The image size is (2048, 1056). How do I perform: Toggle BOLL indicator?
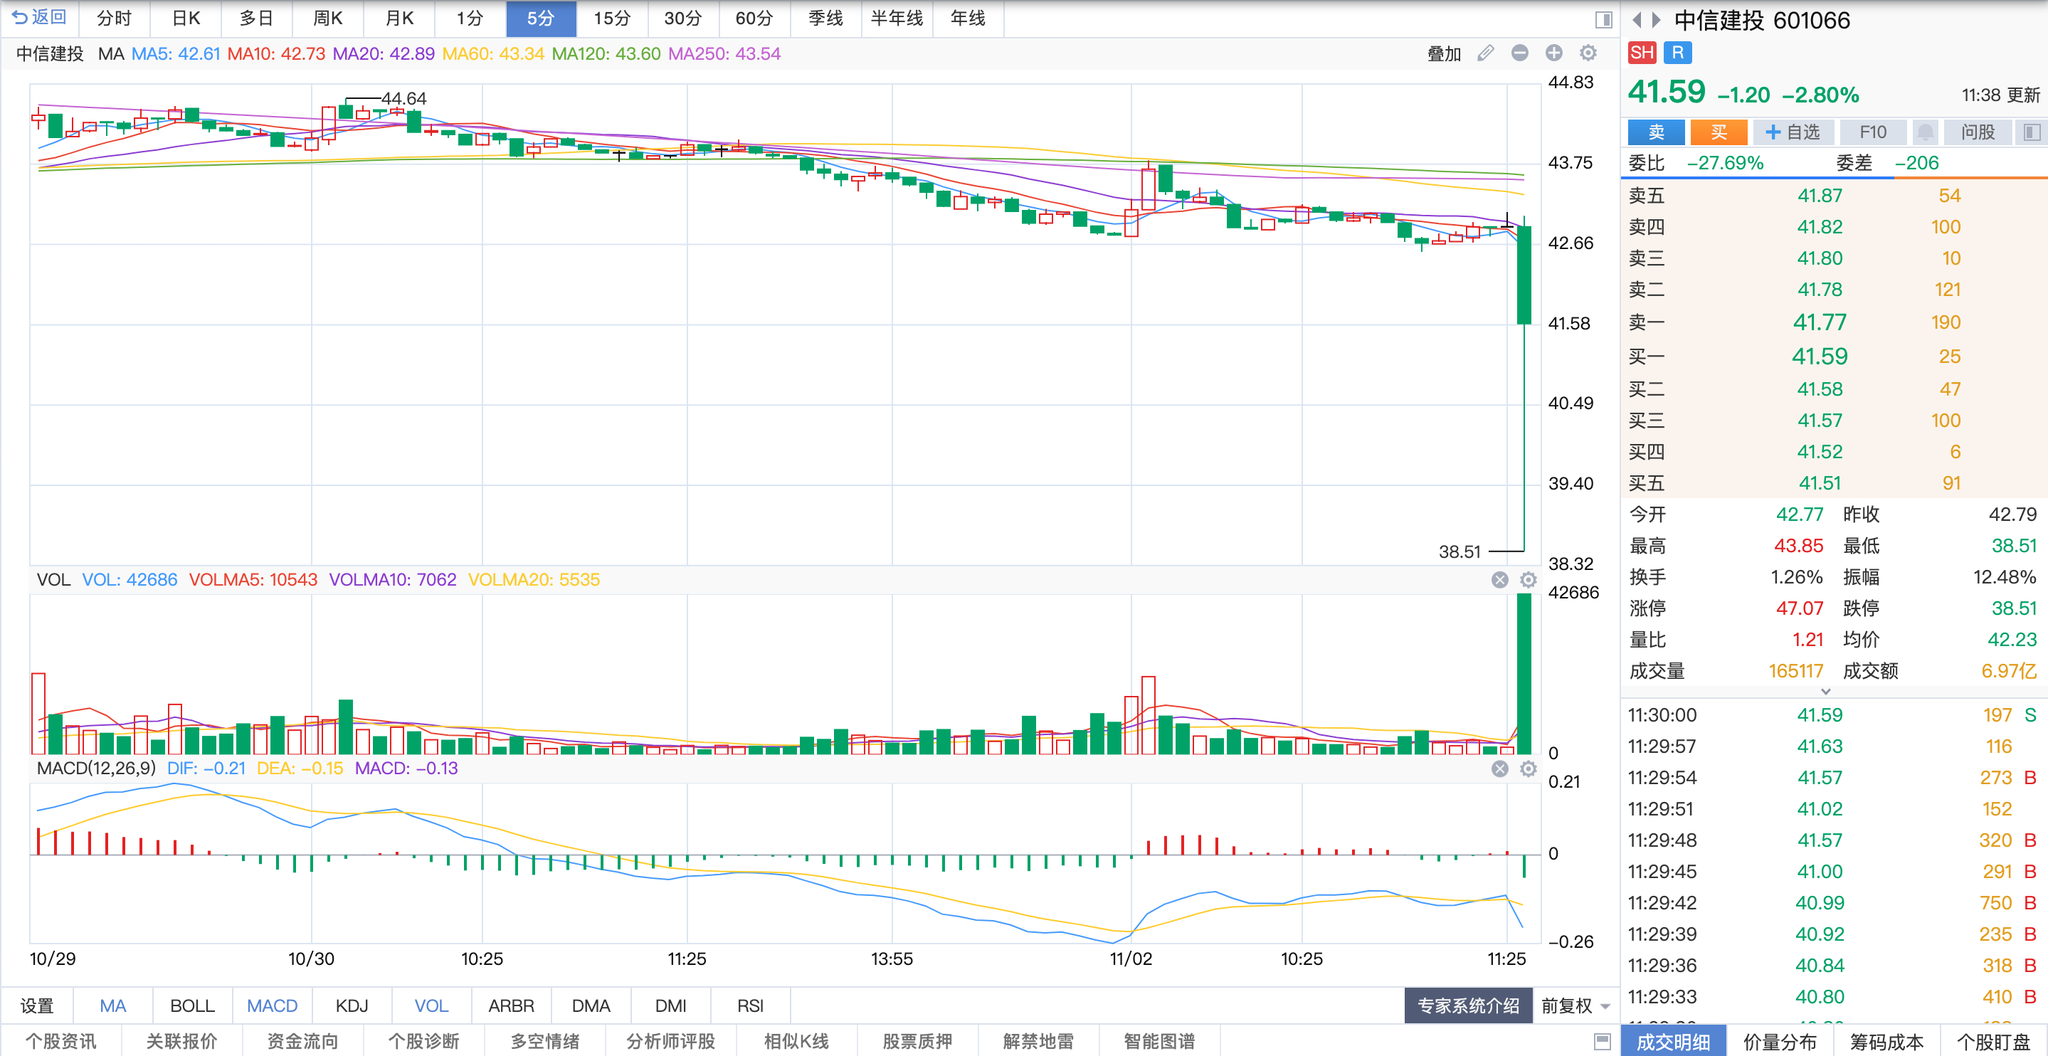pyautogui.click(x=192, y=1006)
